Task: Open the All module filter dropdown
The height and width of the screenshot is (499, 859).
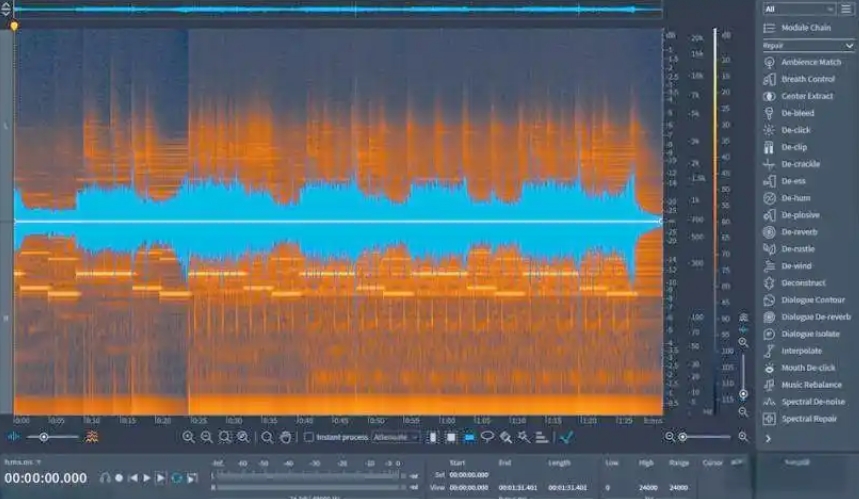Action: [x=799, y=9]
